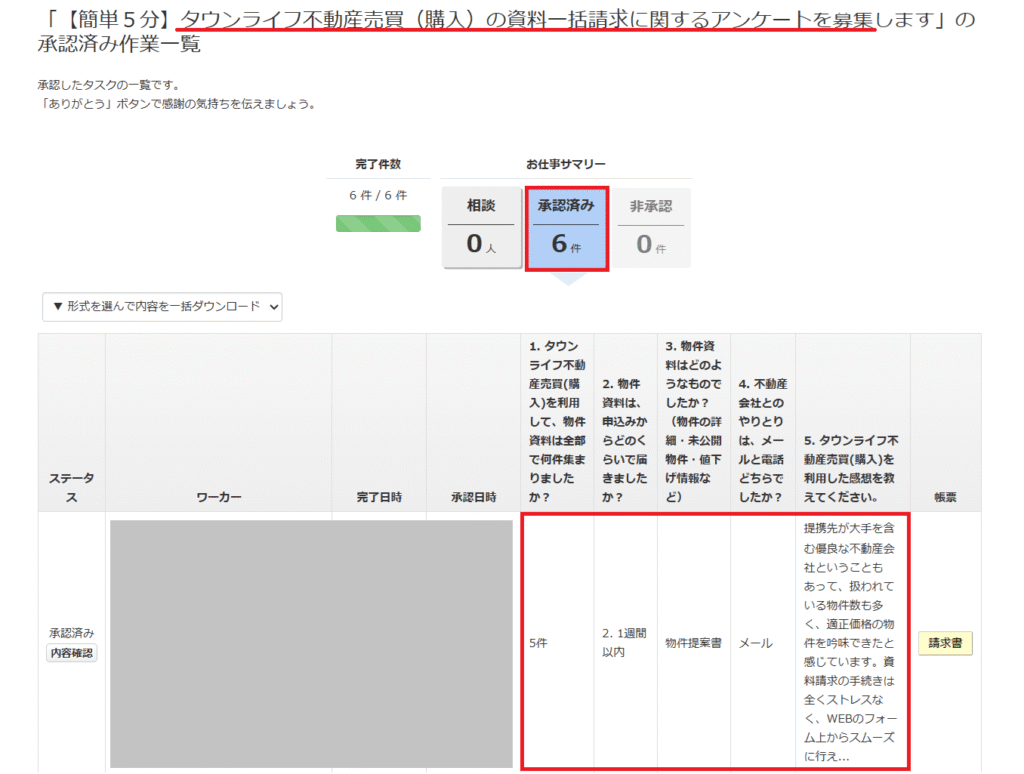1024x774 pixels.
Task: Click the question 1 column header about 物件資料 件数
Action: coord(557,421)
